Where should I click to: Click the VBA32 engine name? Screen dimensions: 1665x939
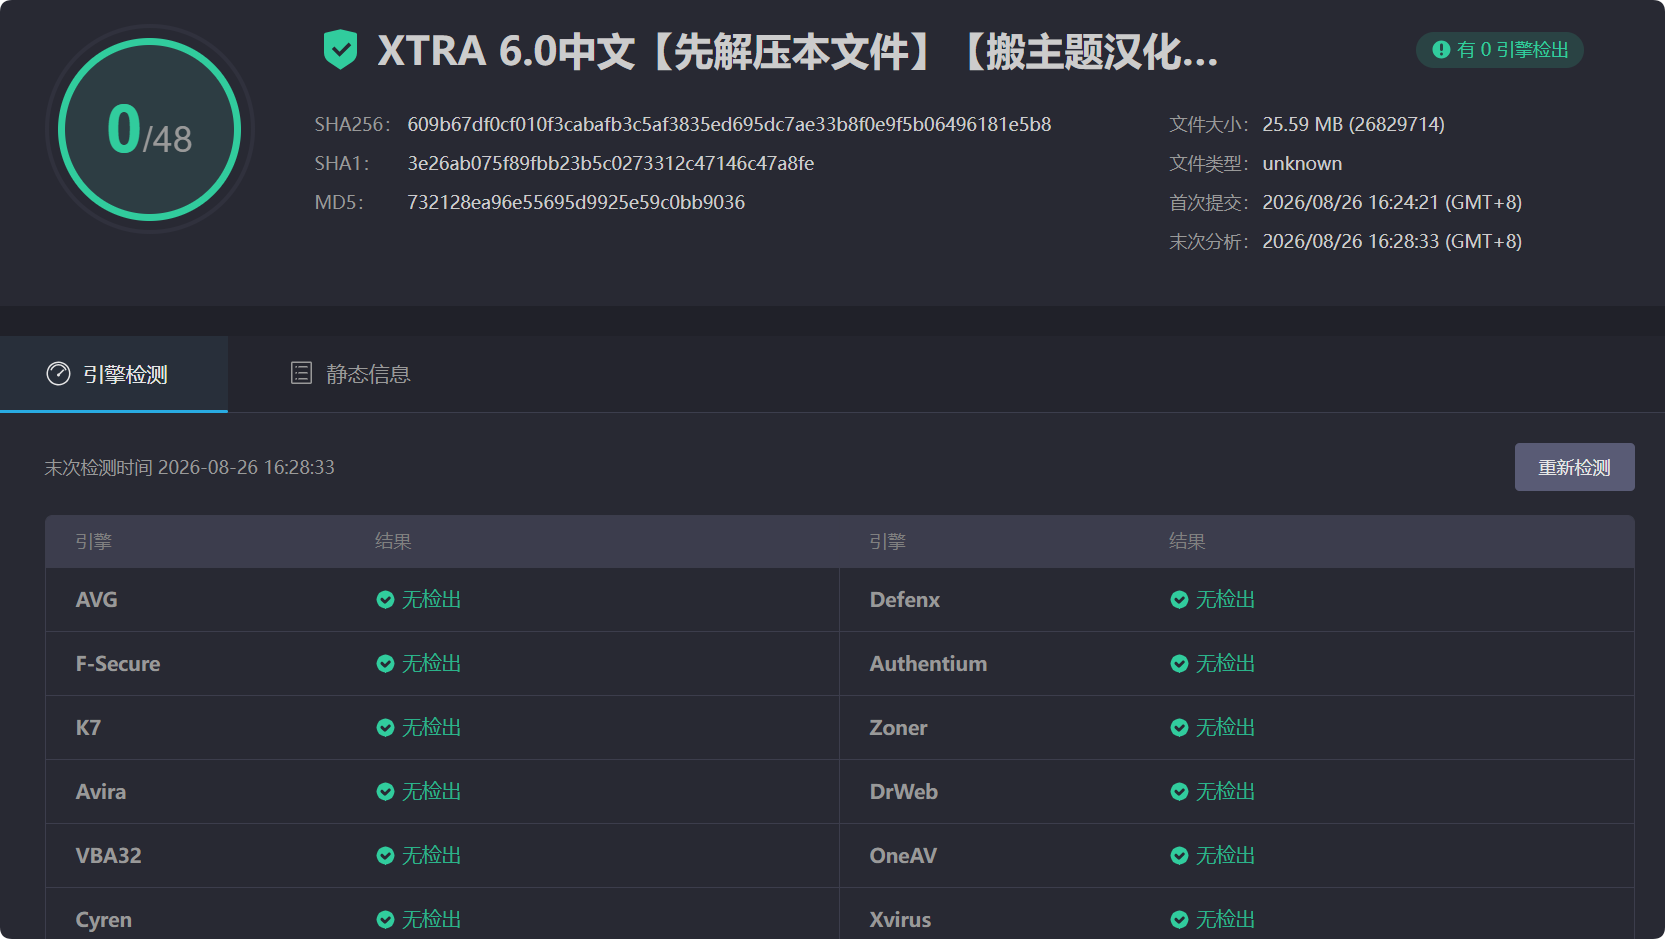(x=109, y=856)
